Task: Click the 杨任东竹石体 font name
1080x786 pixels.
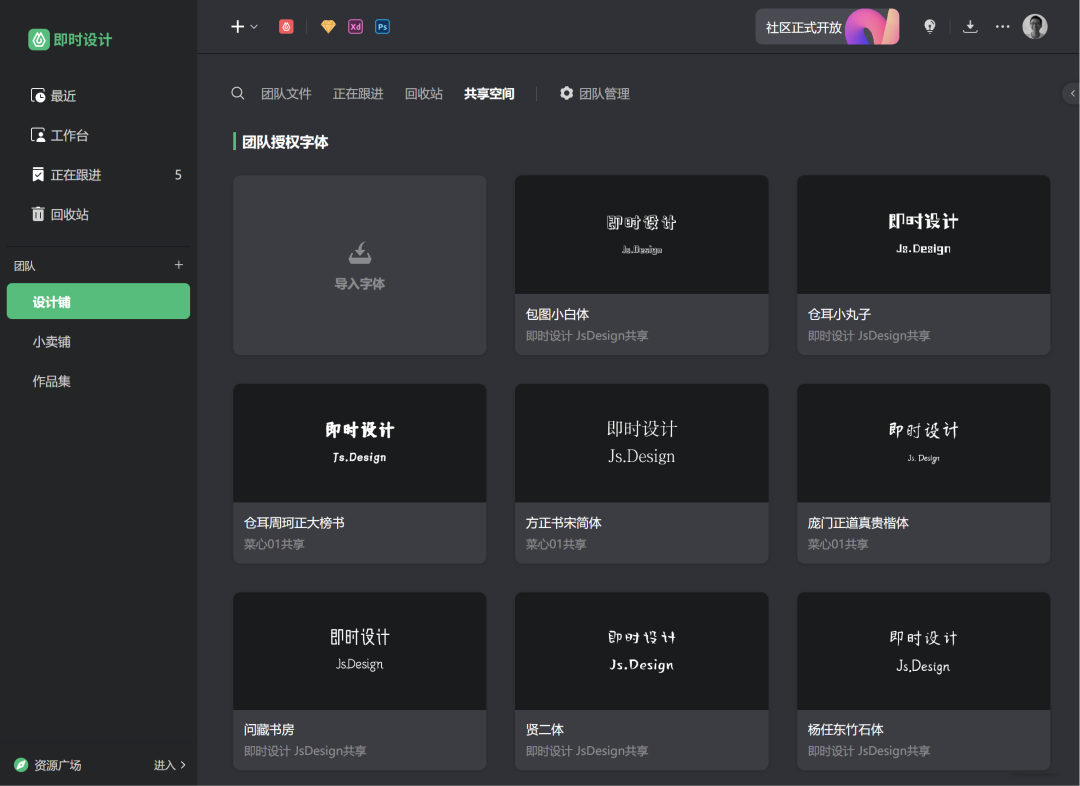Action: pyautogui.click(x=846, y=730)
